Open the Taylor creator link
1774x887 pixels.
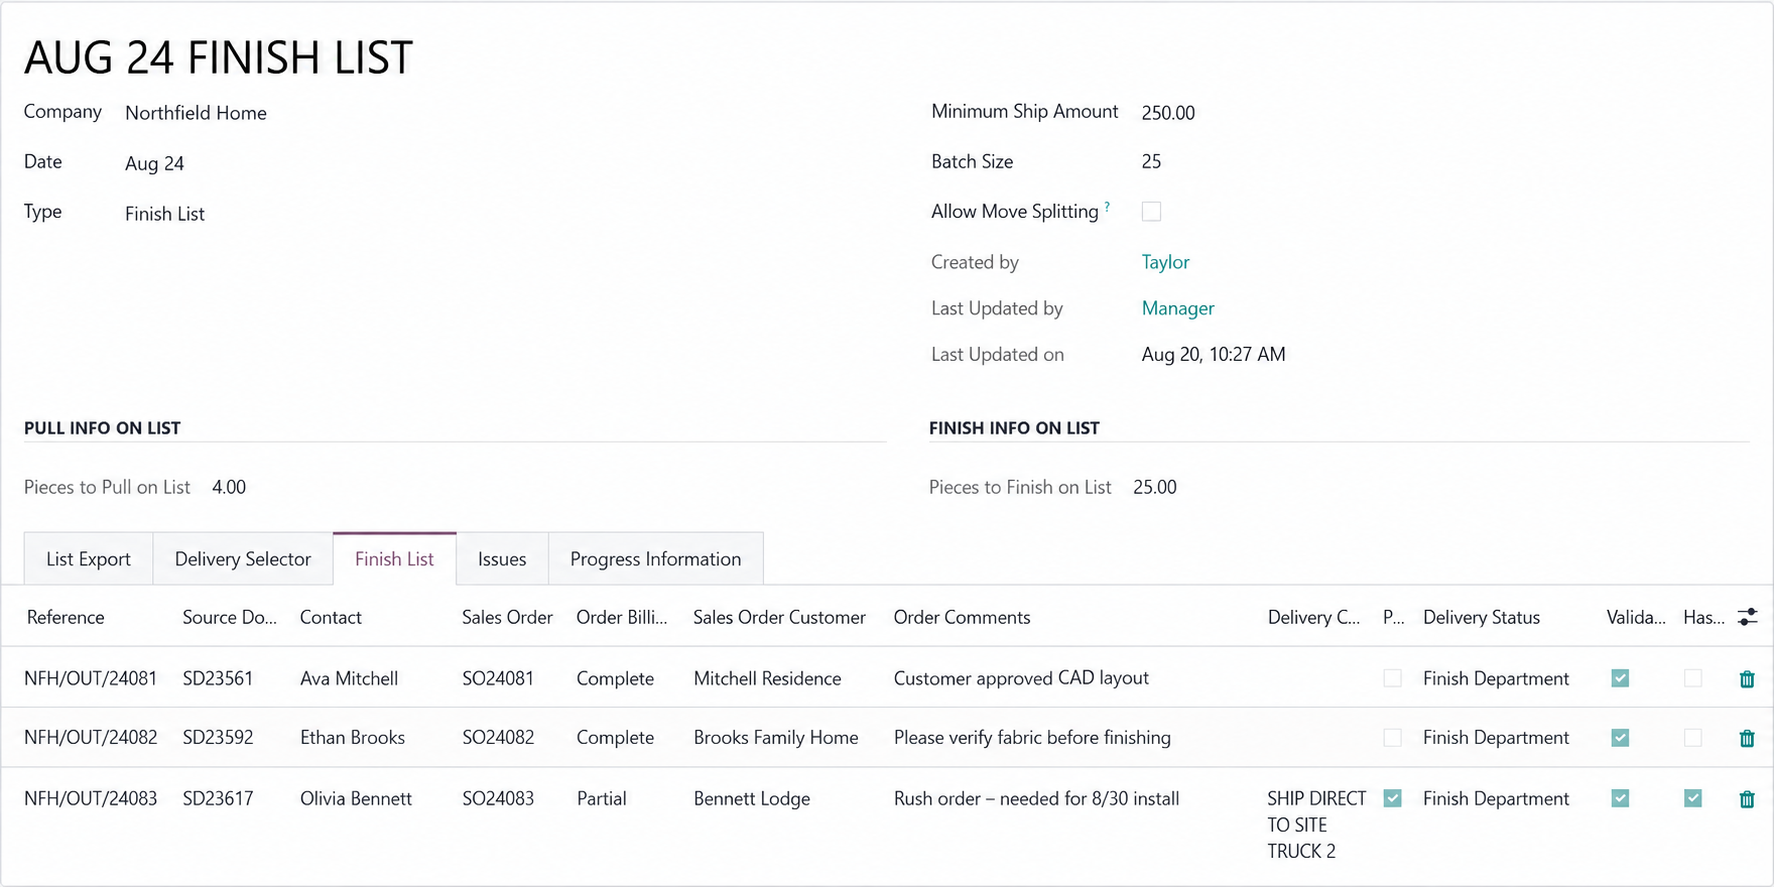(x=1165, y=262)
